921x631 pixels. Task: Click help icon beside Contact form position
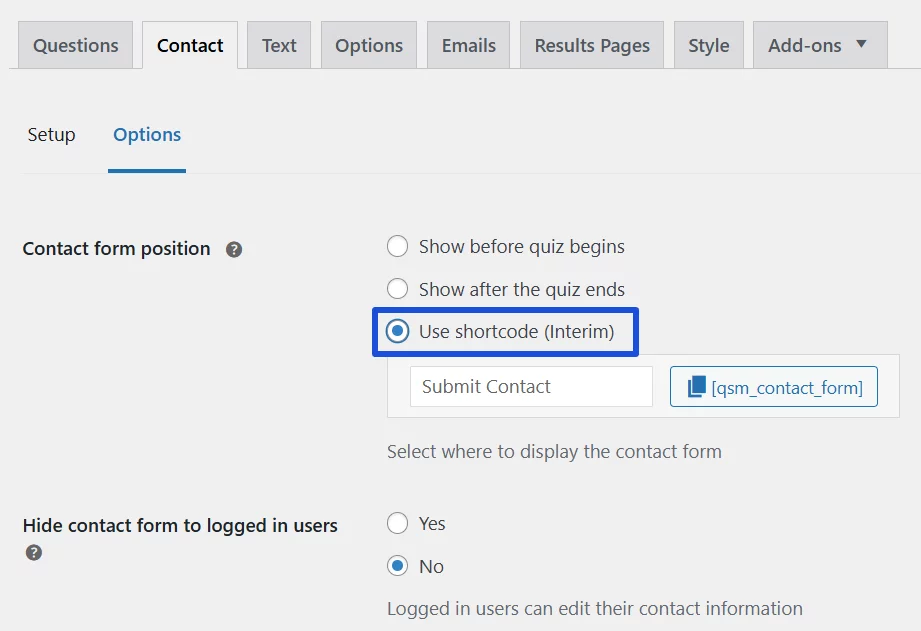[234, 250]
